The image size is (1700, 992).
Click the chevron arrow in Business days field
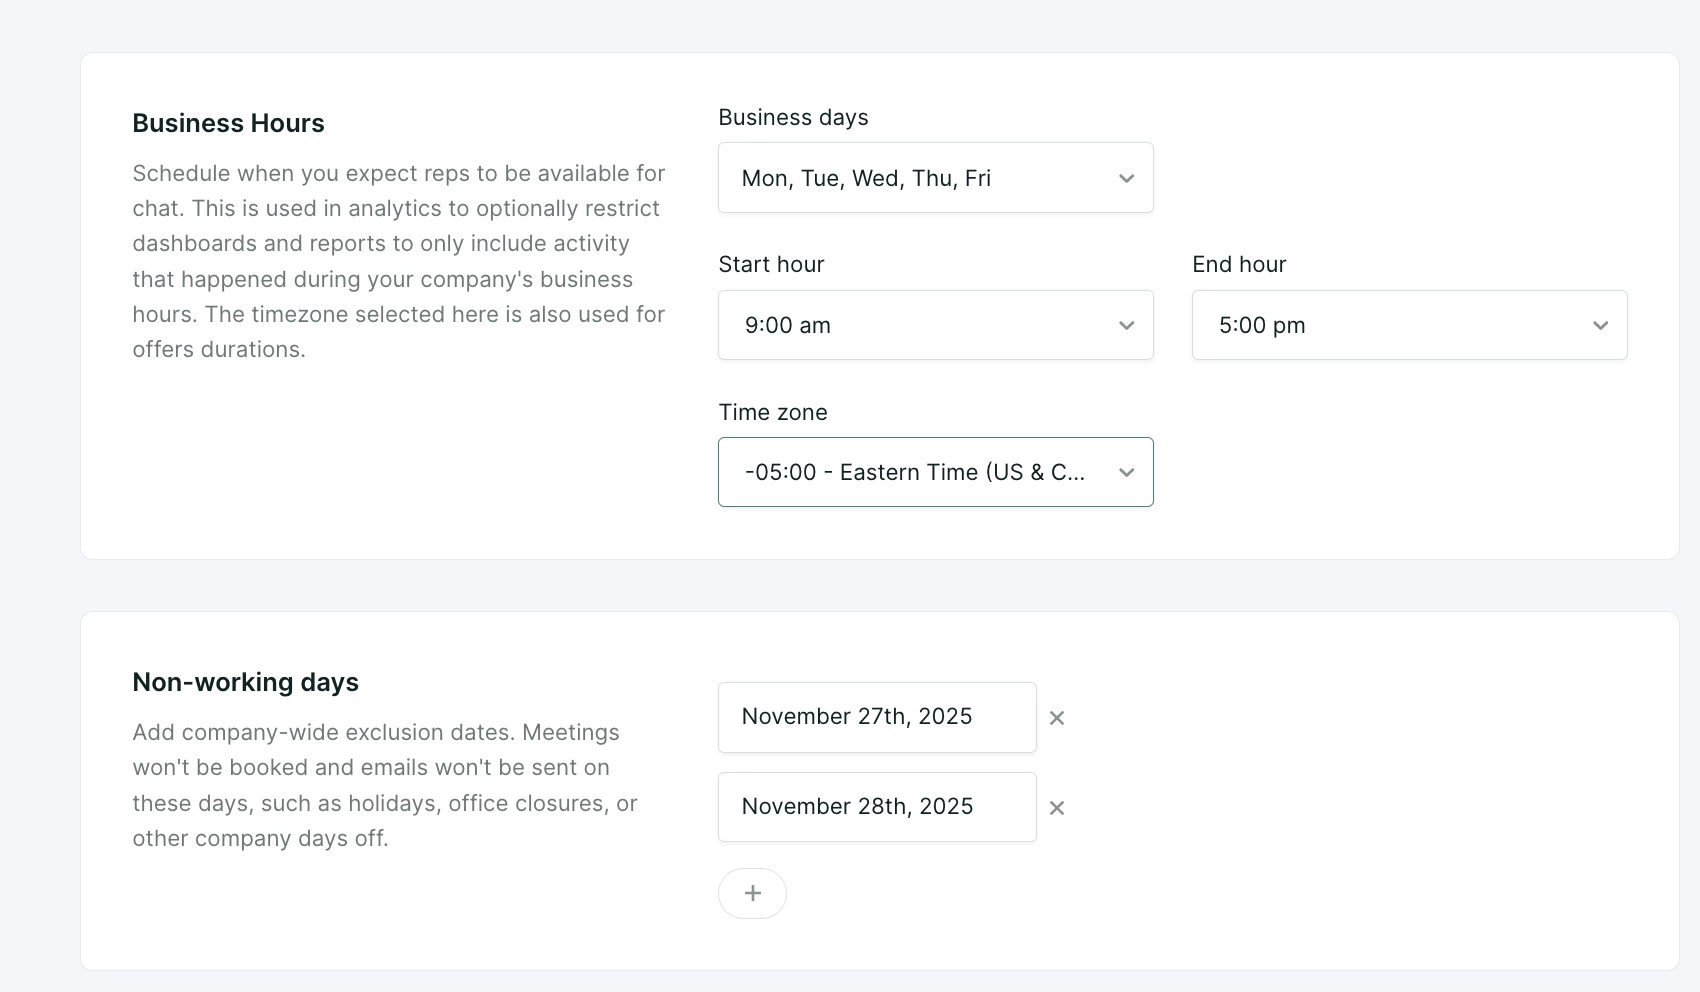[1126, 178]
